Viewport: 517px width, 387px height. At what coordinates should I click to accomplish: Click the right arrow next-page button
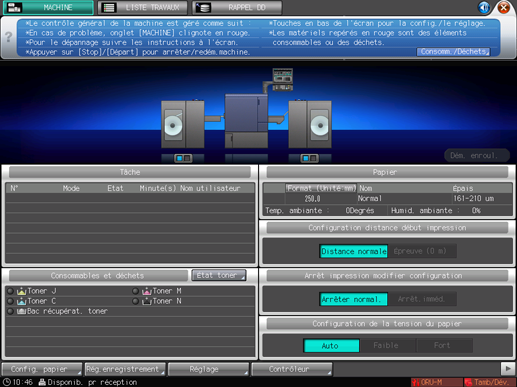point(508,369)
